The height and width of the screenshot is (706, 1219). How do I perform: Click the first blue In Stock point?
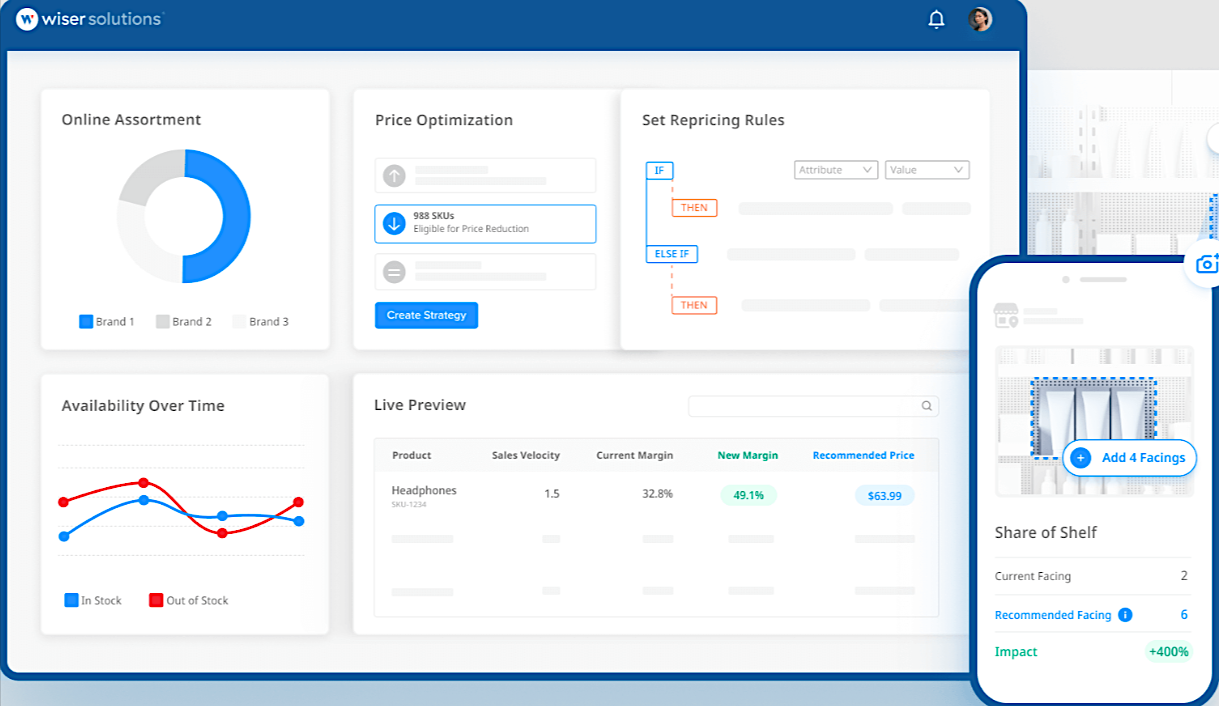click(x=64, y=536)
